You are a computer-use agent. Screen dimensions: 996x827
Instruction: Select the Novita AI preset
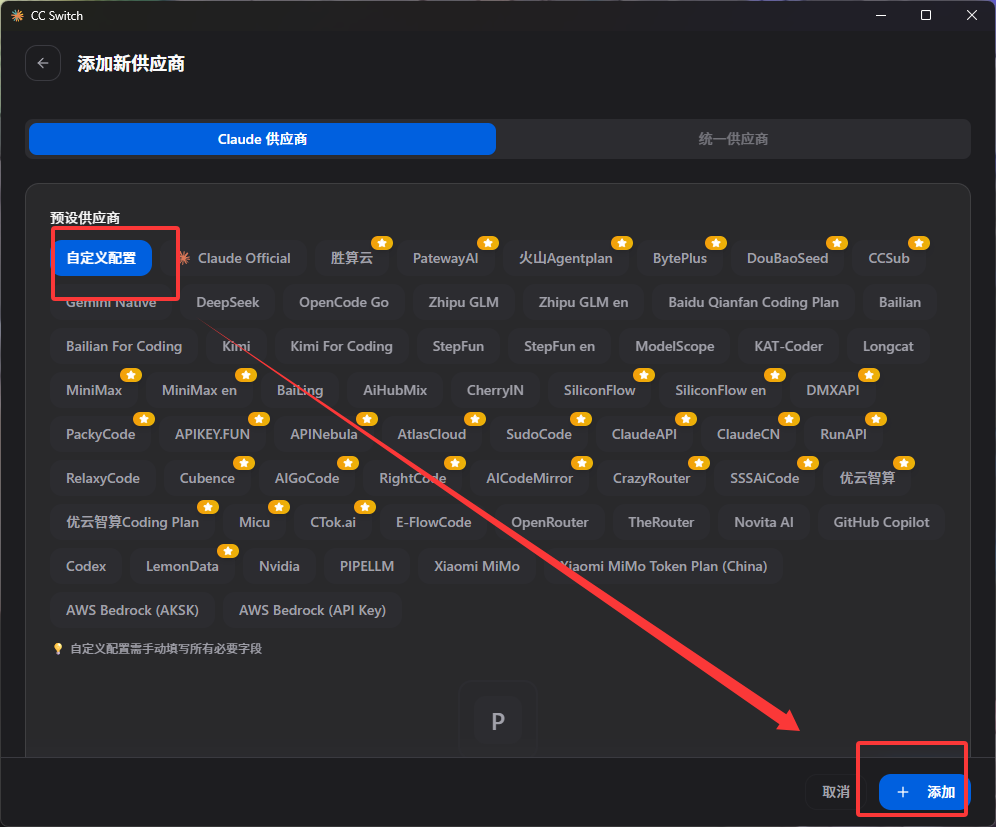click(x=764, y=522)
